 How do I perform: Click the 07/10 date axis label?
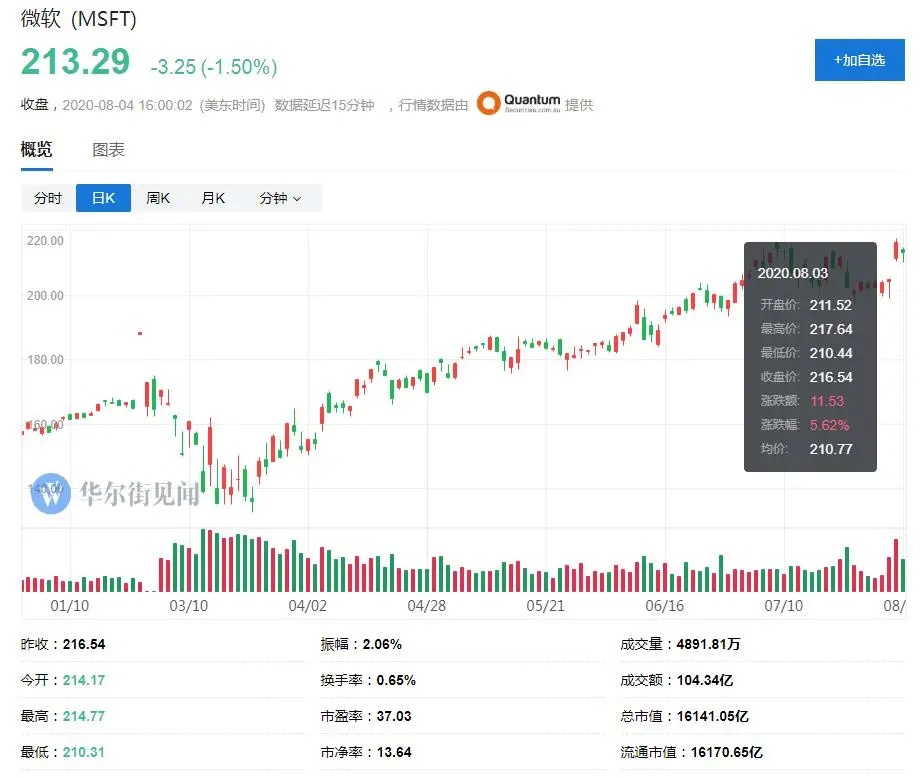(x=783, y=606)
